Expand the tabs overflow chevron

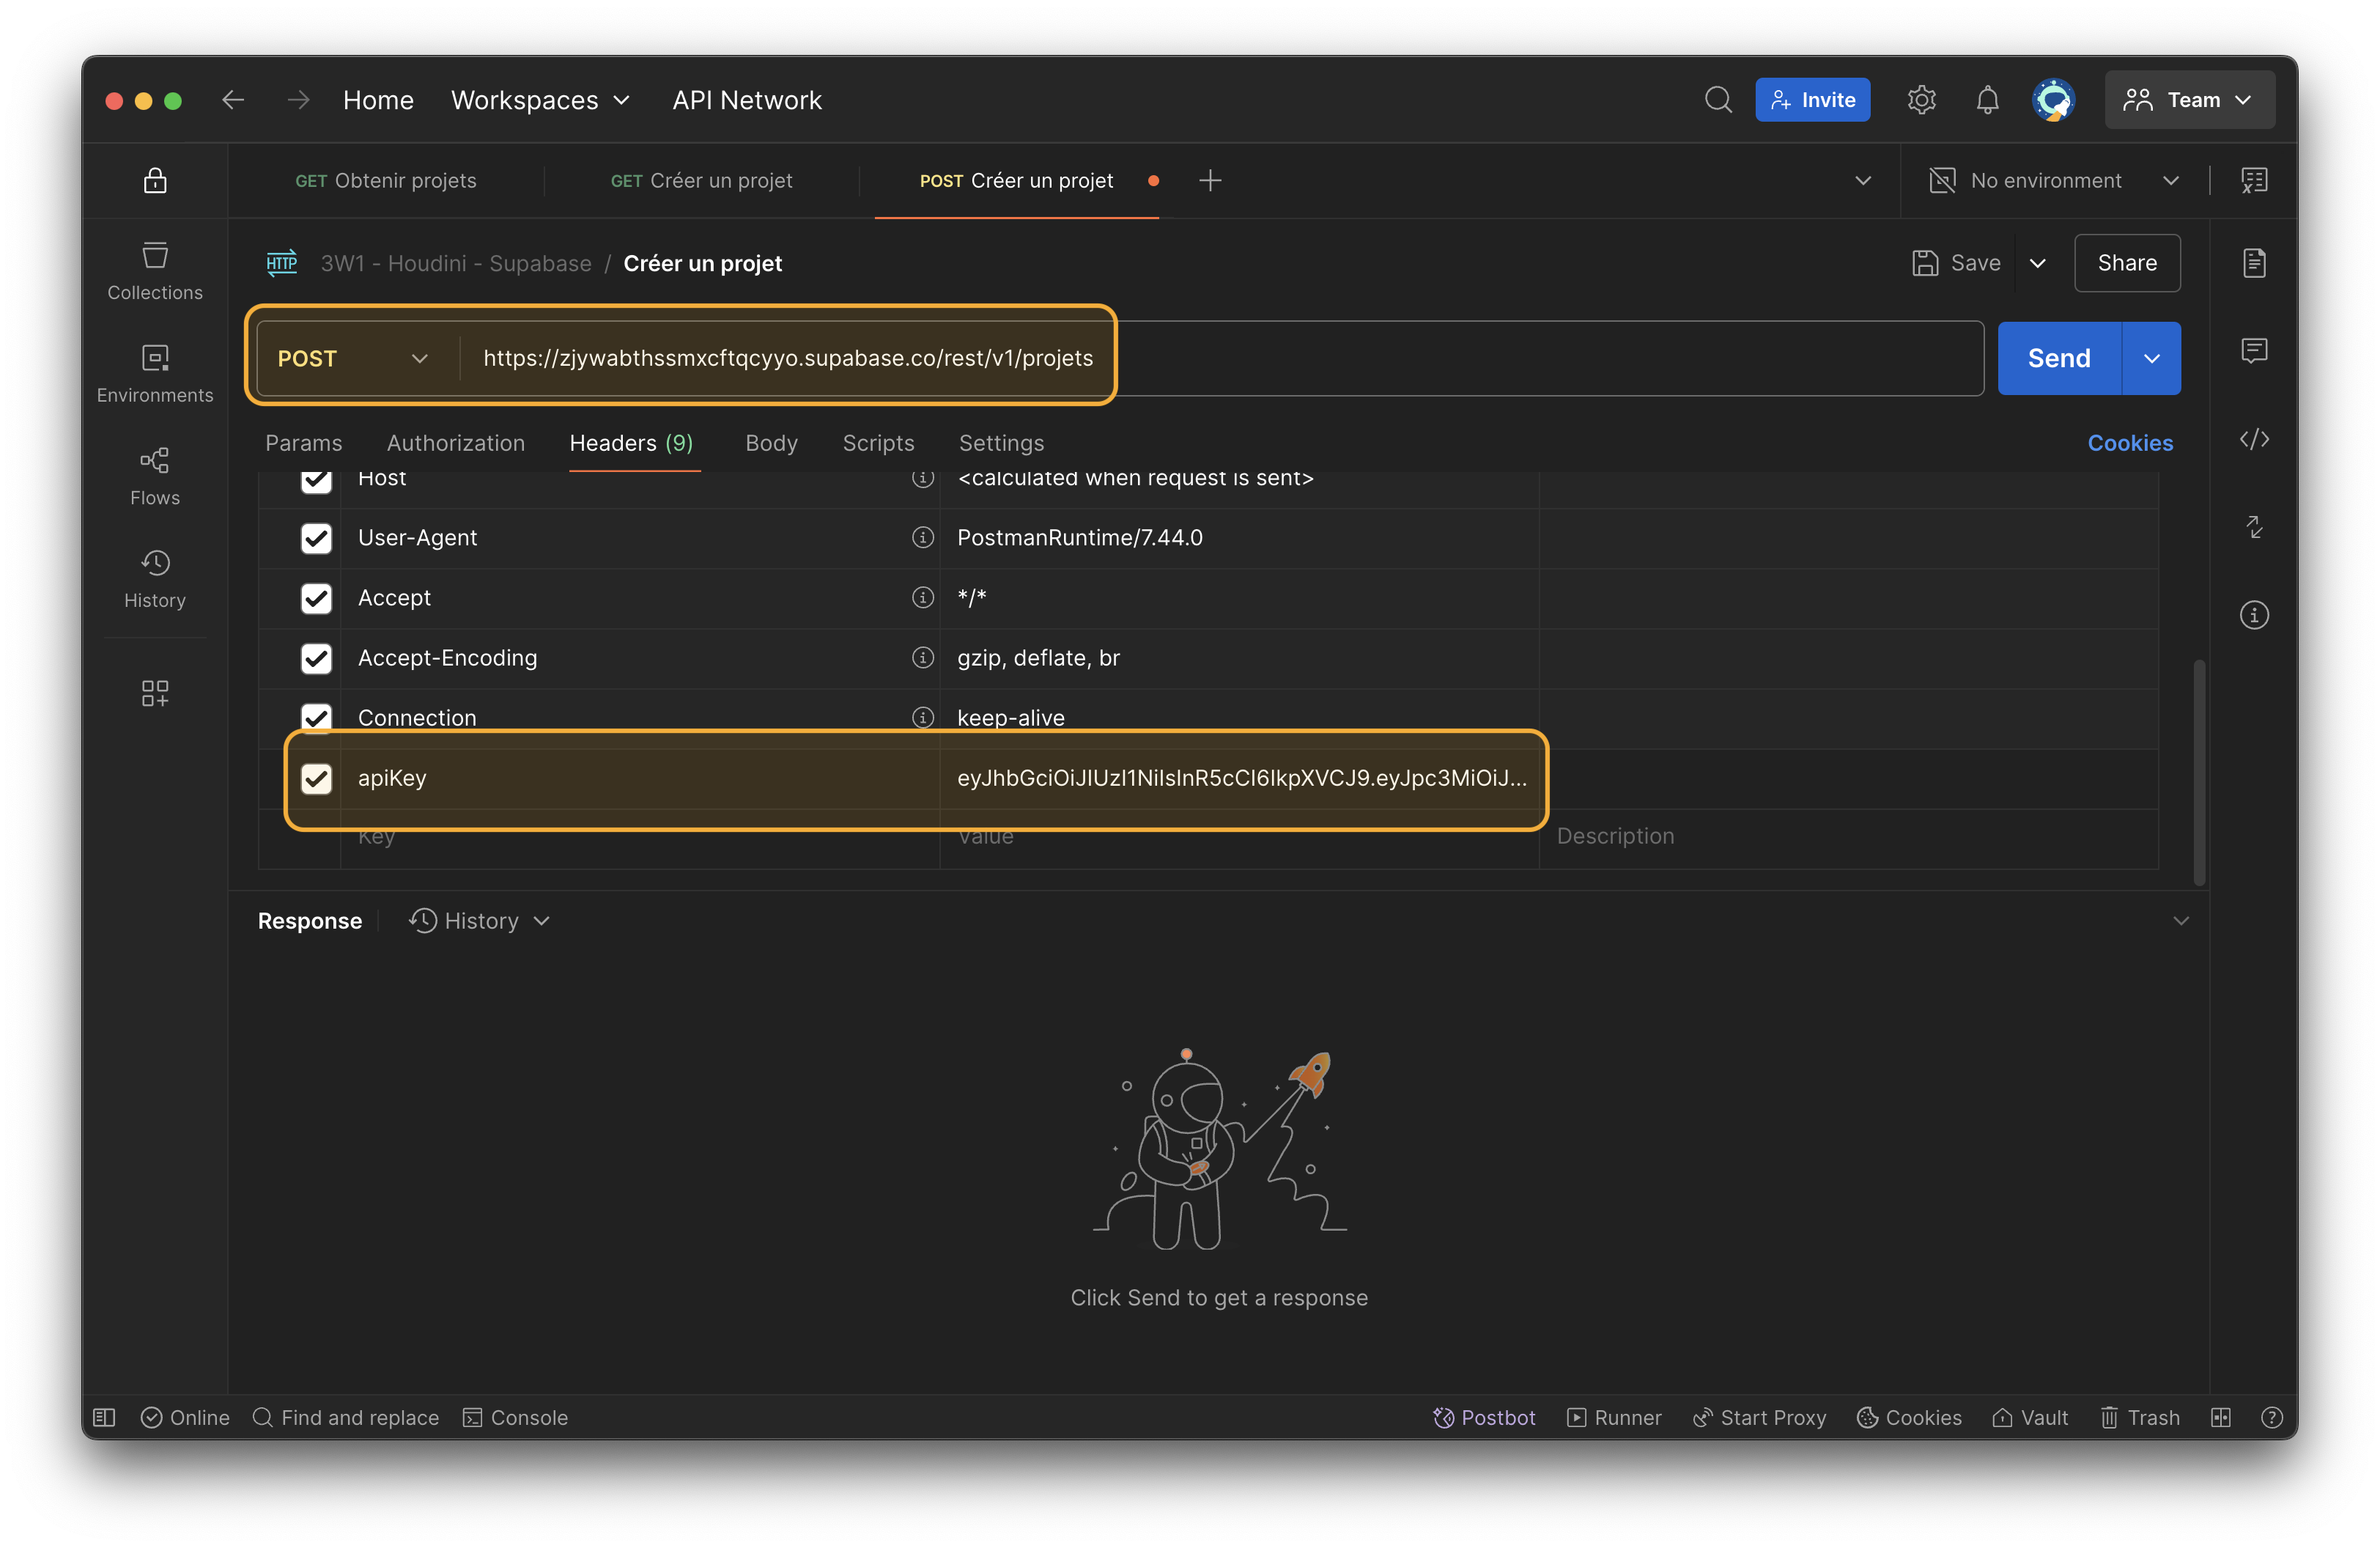(x=1863, y=181)
